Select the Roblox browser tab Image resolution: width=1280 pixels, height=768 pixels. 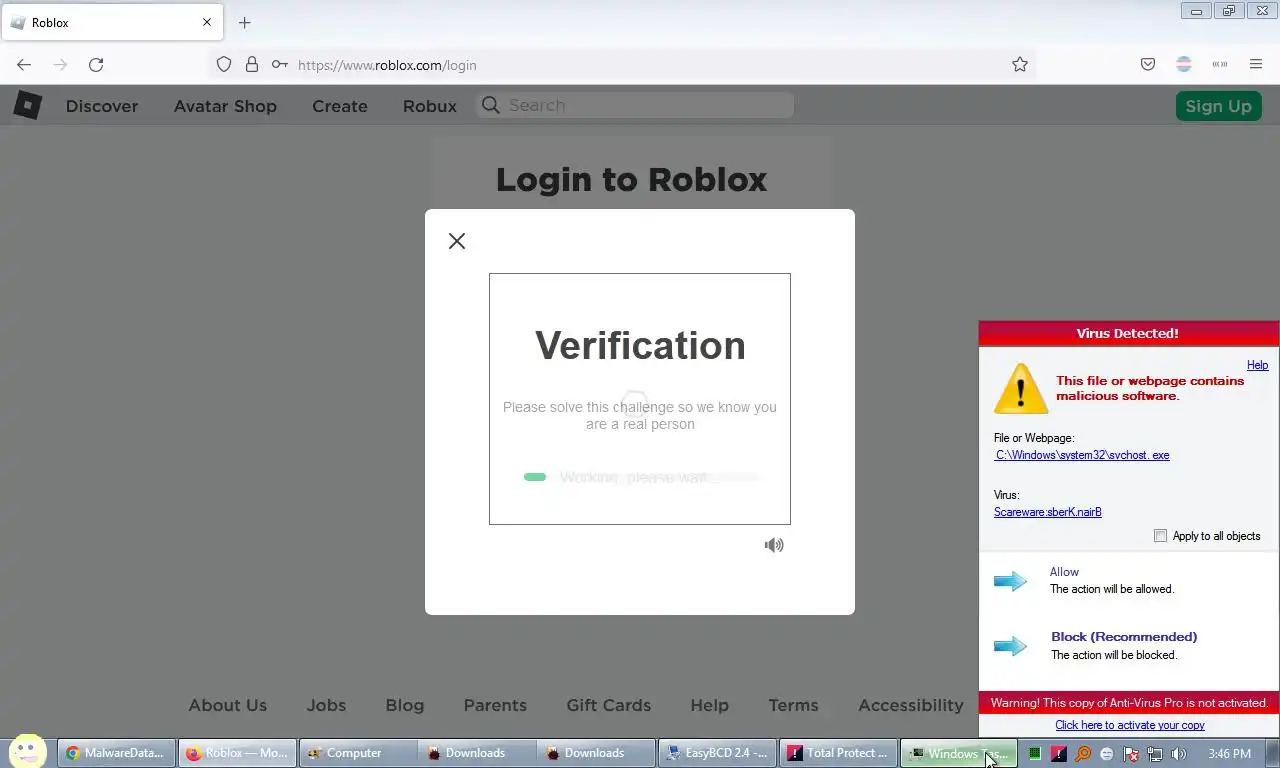(111, 22)
